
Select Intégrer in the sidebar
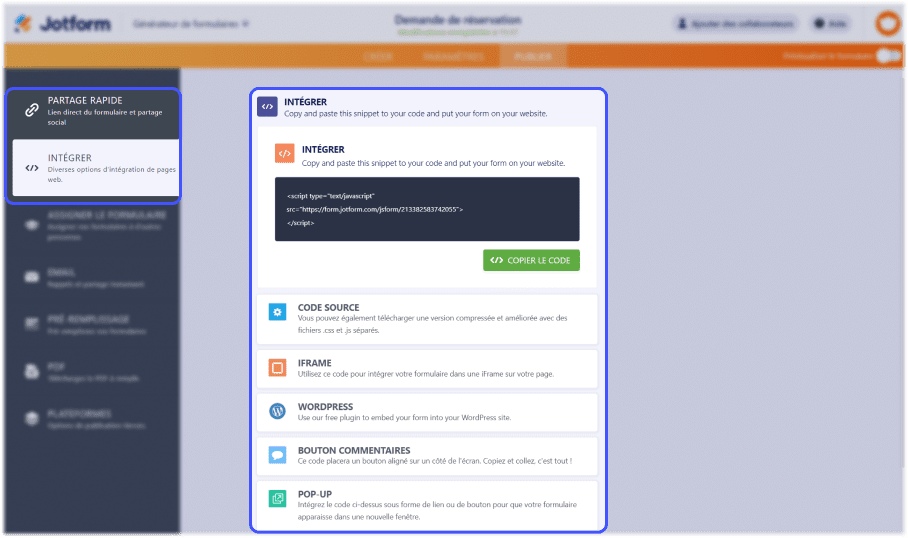[x=96, y=168]
